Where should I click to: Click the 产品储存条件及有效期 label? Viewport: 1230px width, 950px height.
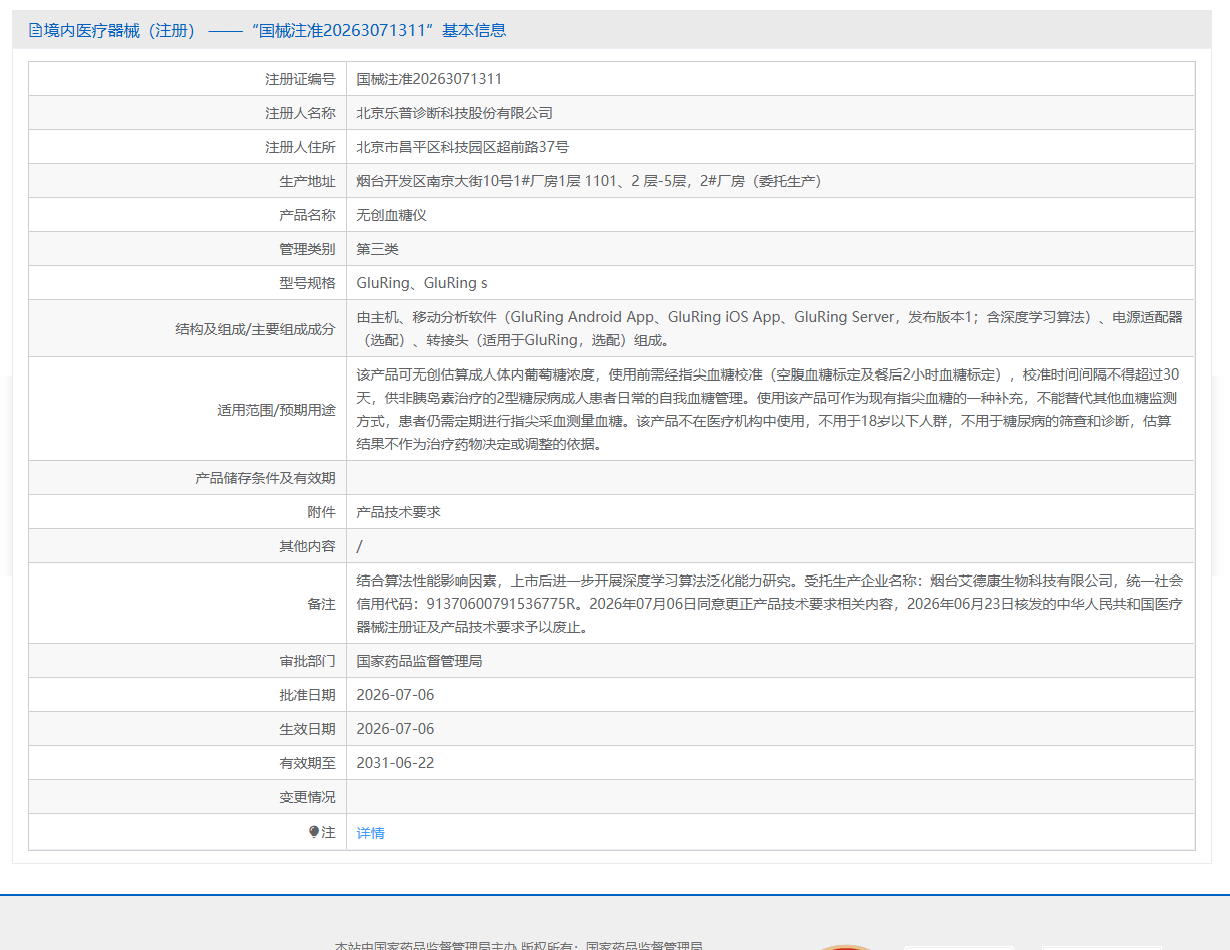click(x=265, y=478)
